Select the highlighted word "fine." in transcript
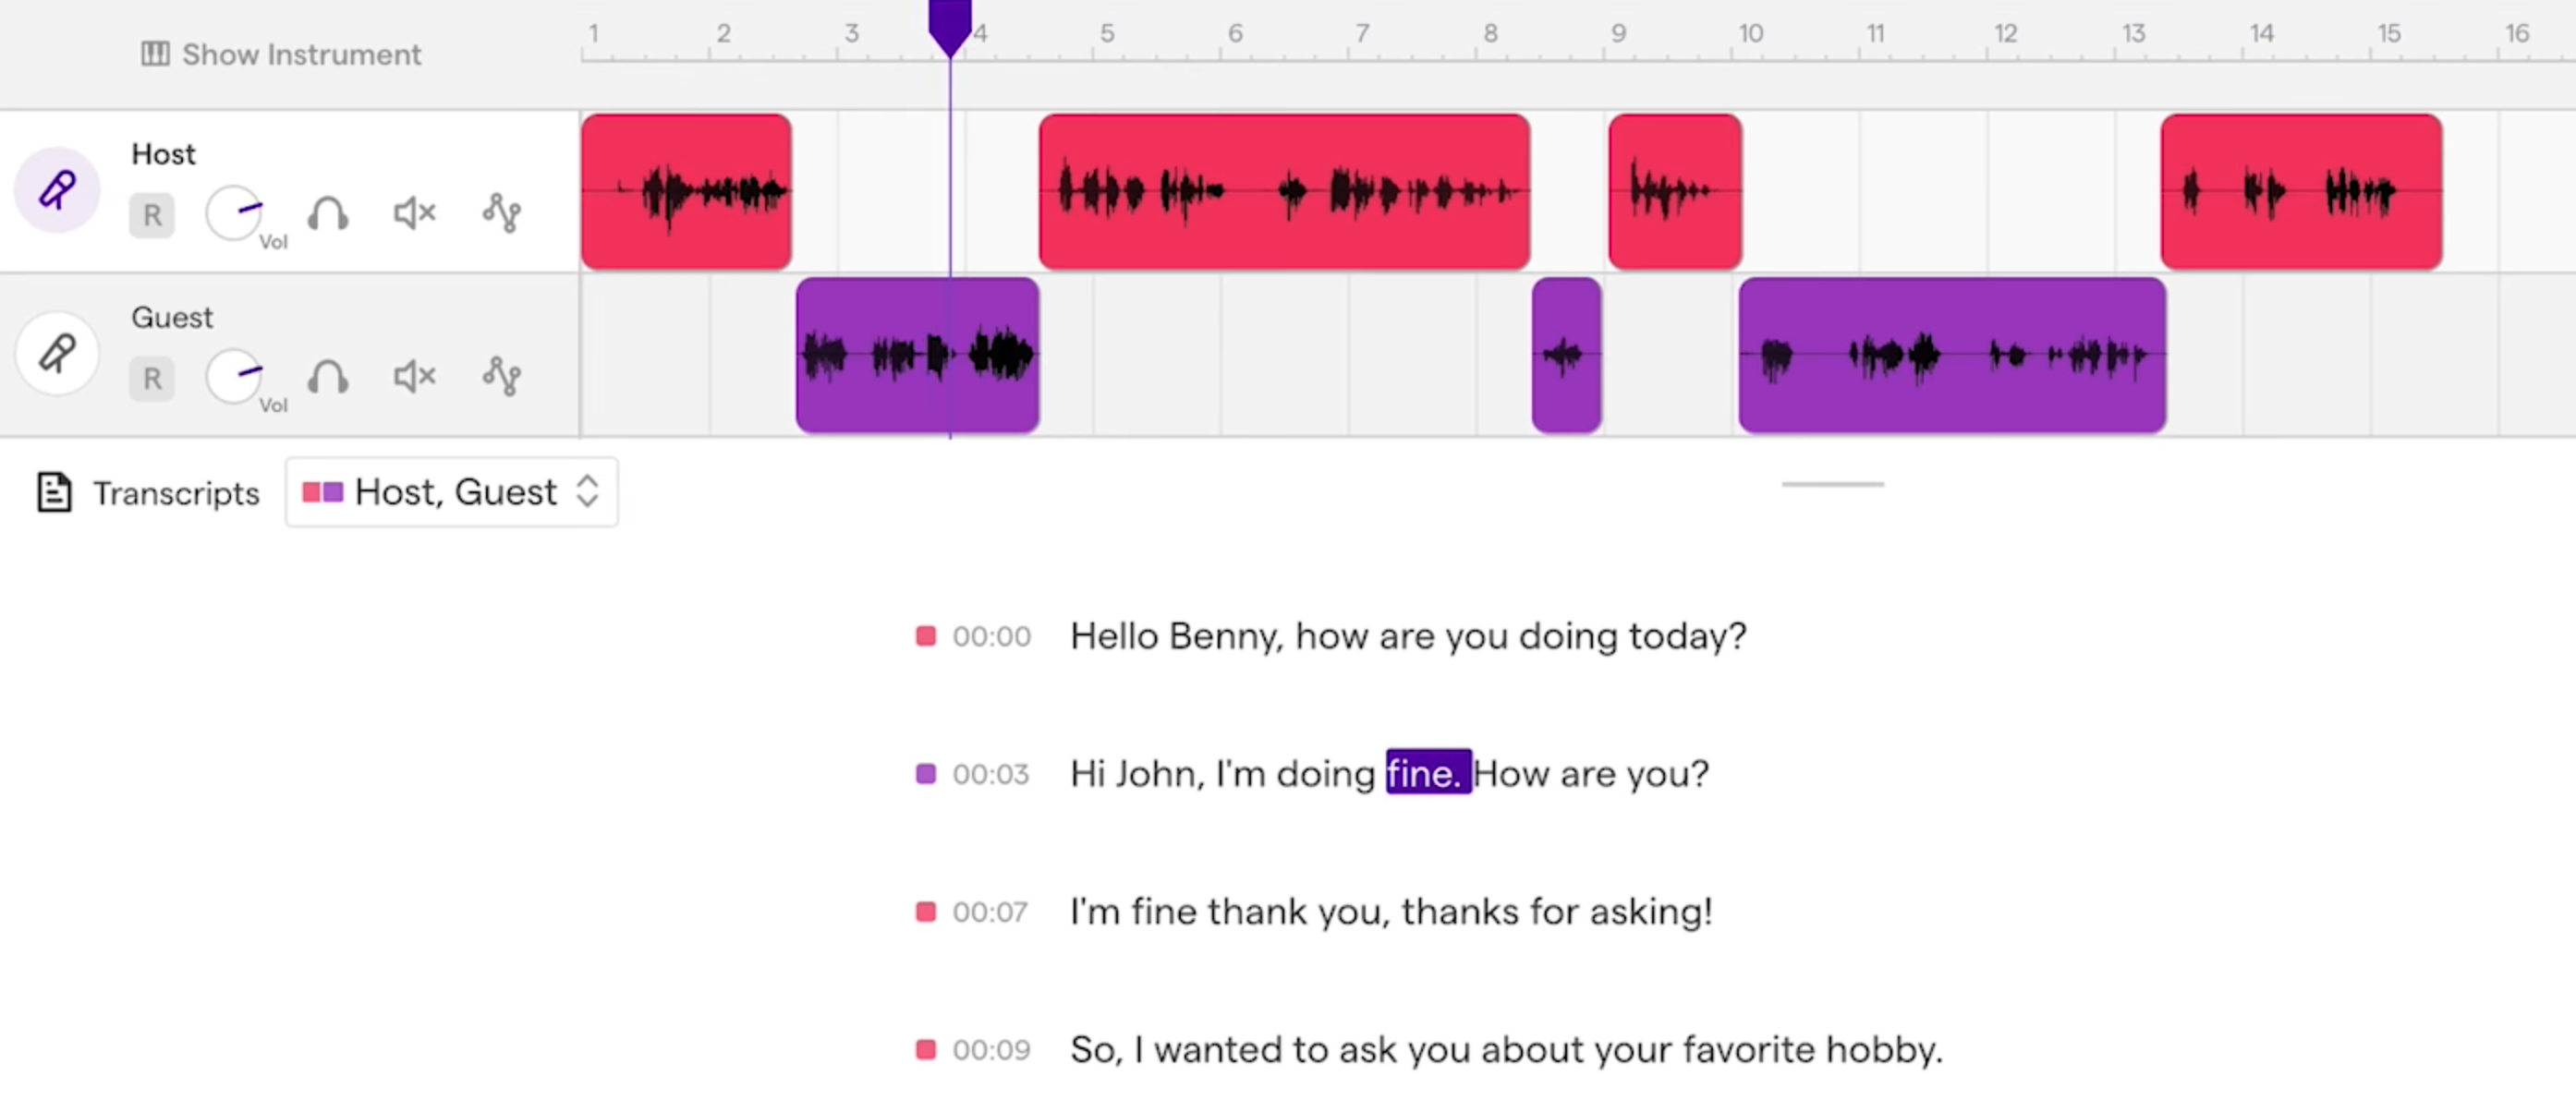The width and height of the screenshot is (2576, 1112). (x=1428, y=773)
